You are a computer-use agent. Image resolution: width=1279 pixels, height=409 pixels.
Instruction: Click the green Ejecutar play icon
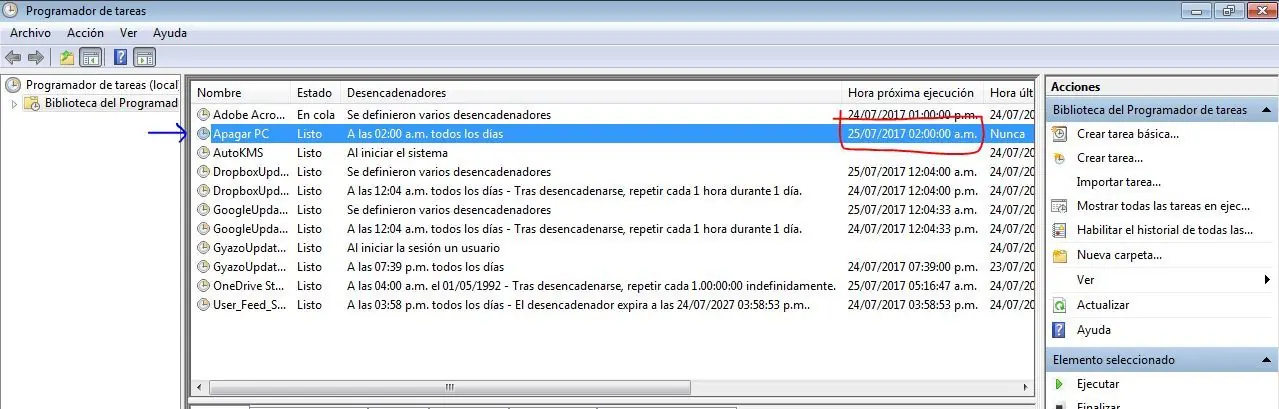[1059, 384]
